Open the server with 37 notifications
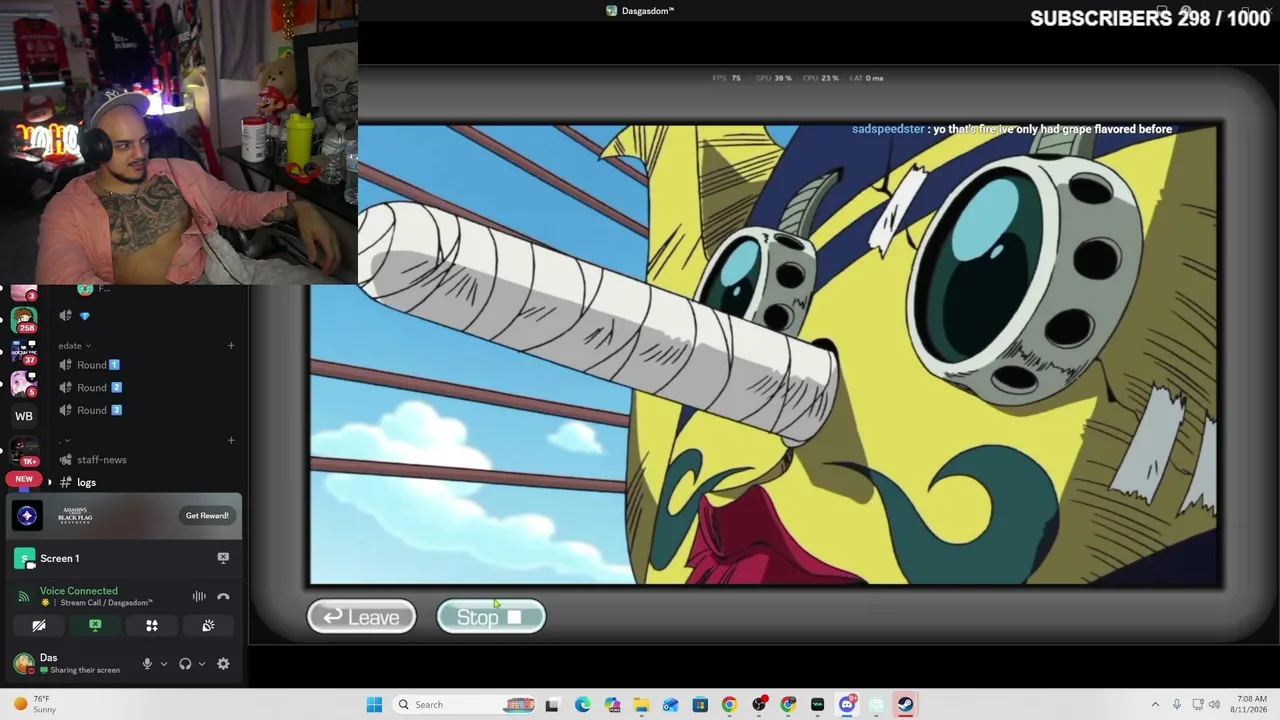This screenshot has width=1280, height=720. [24, 352]
